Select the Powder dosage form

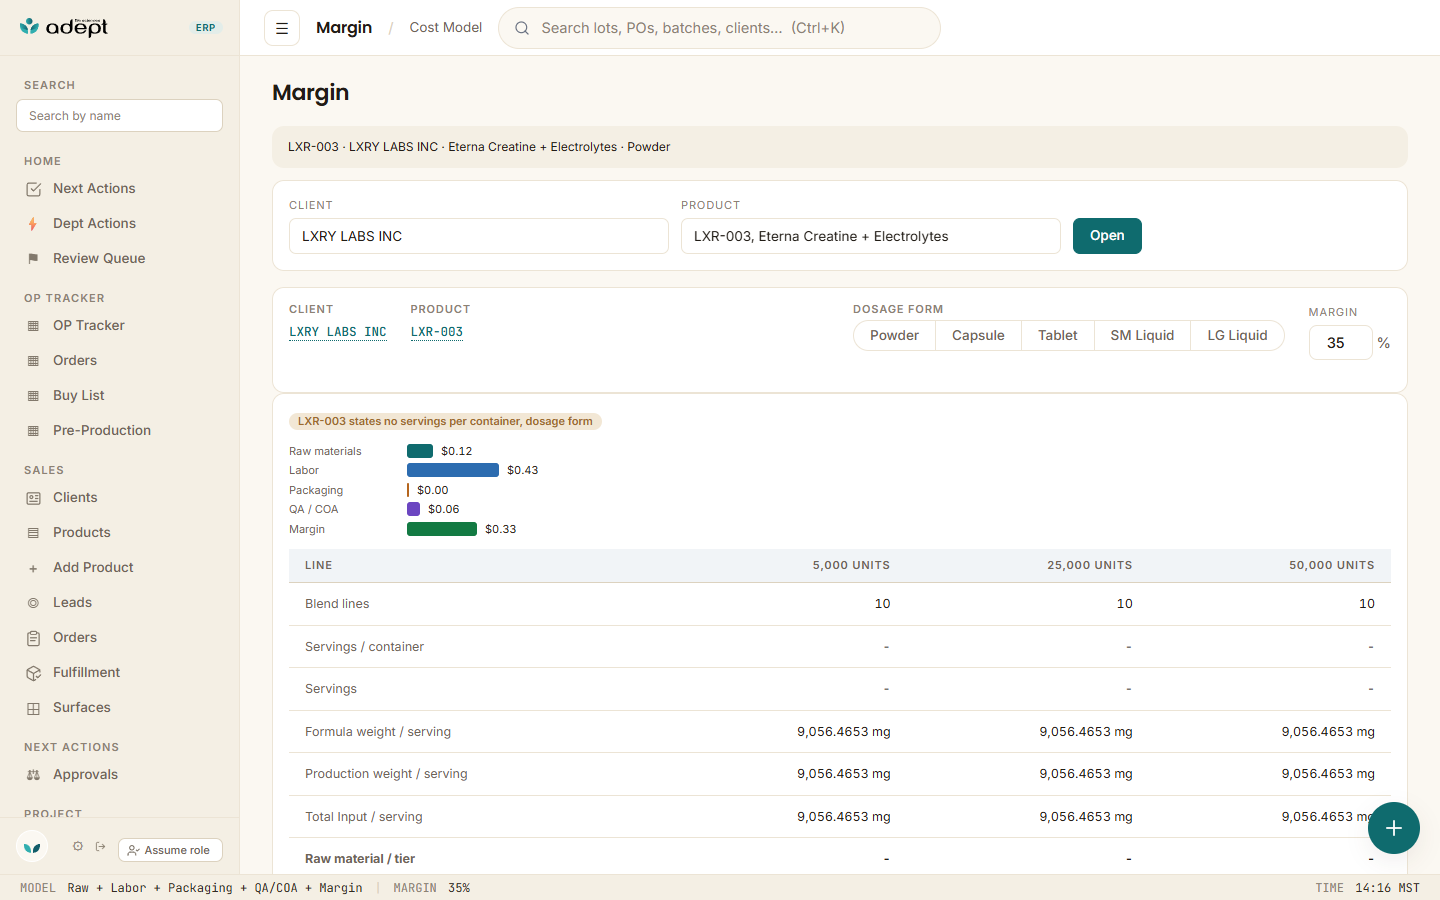(894, 336)
